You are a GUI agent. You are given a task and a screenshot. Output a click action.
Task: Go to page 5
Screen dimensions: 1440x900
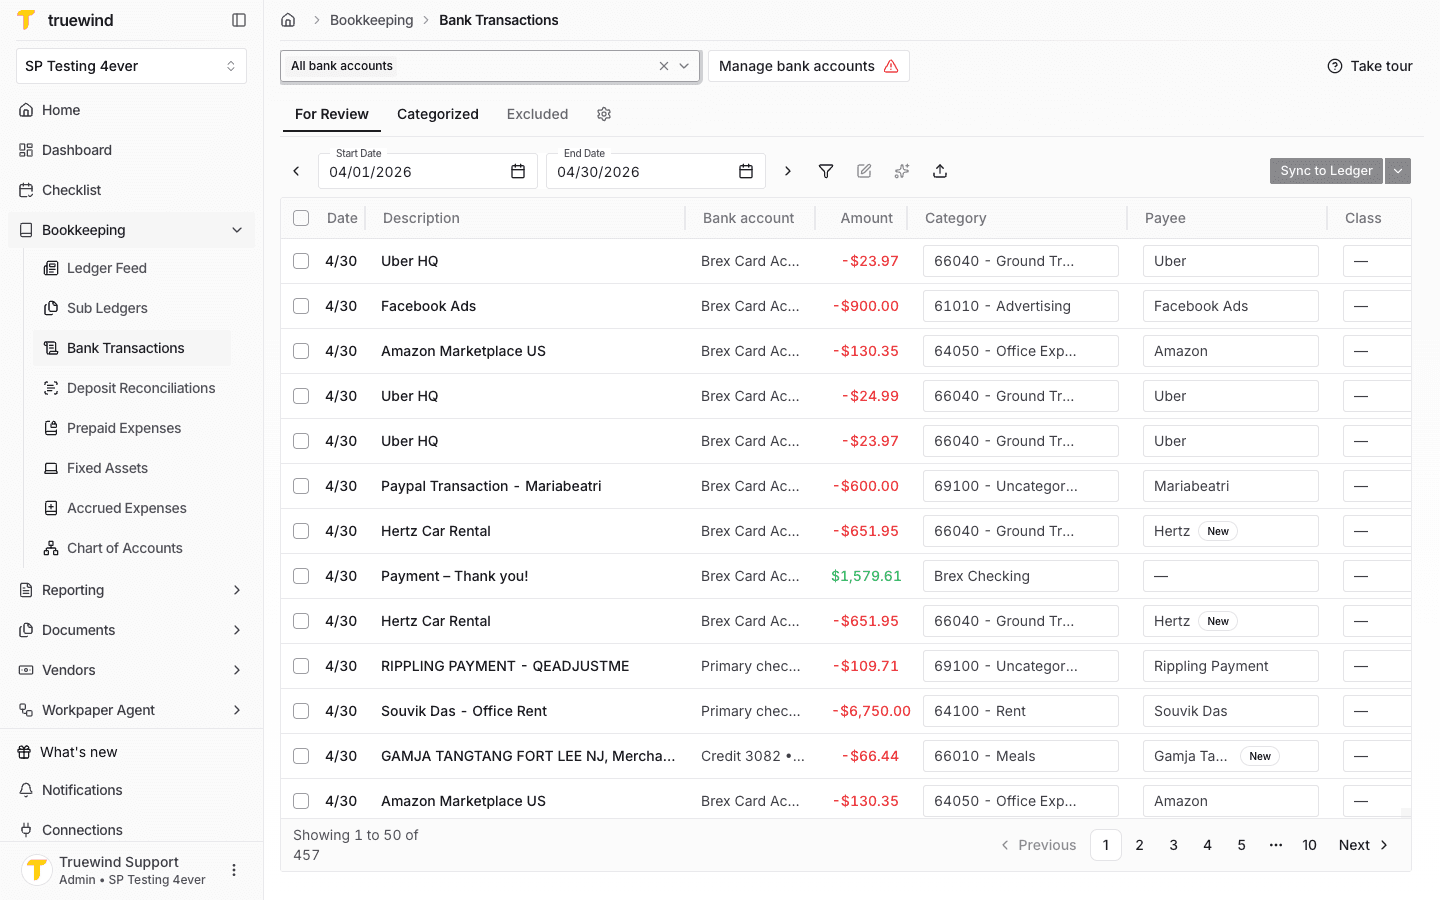coord(1241,845)
